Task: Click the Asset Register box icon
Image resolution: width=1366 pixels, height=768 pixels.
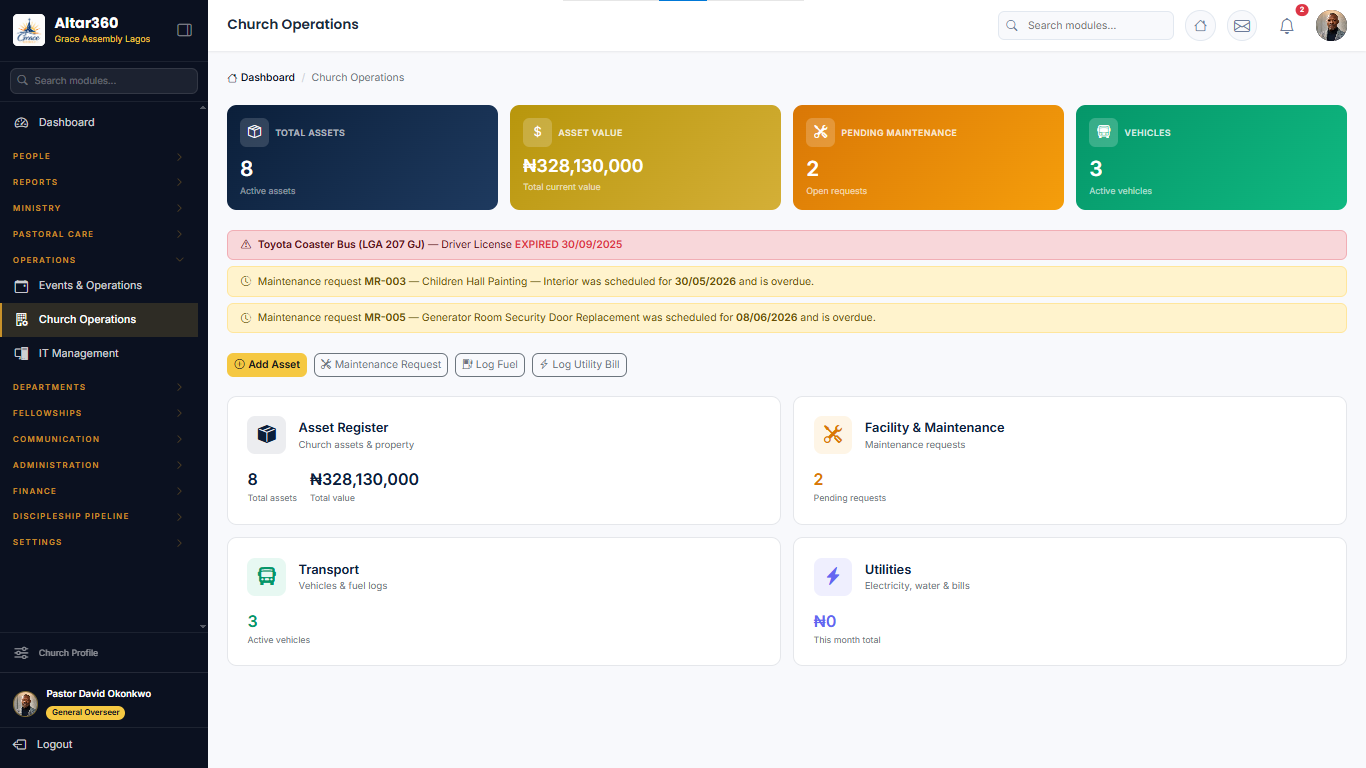Action: point(266,435)
